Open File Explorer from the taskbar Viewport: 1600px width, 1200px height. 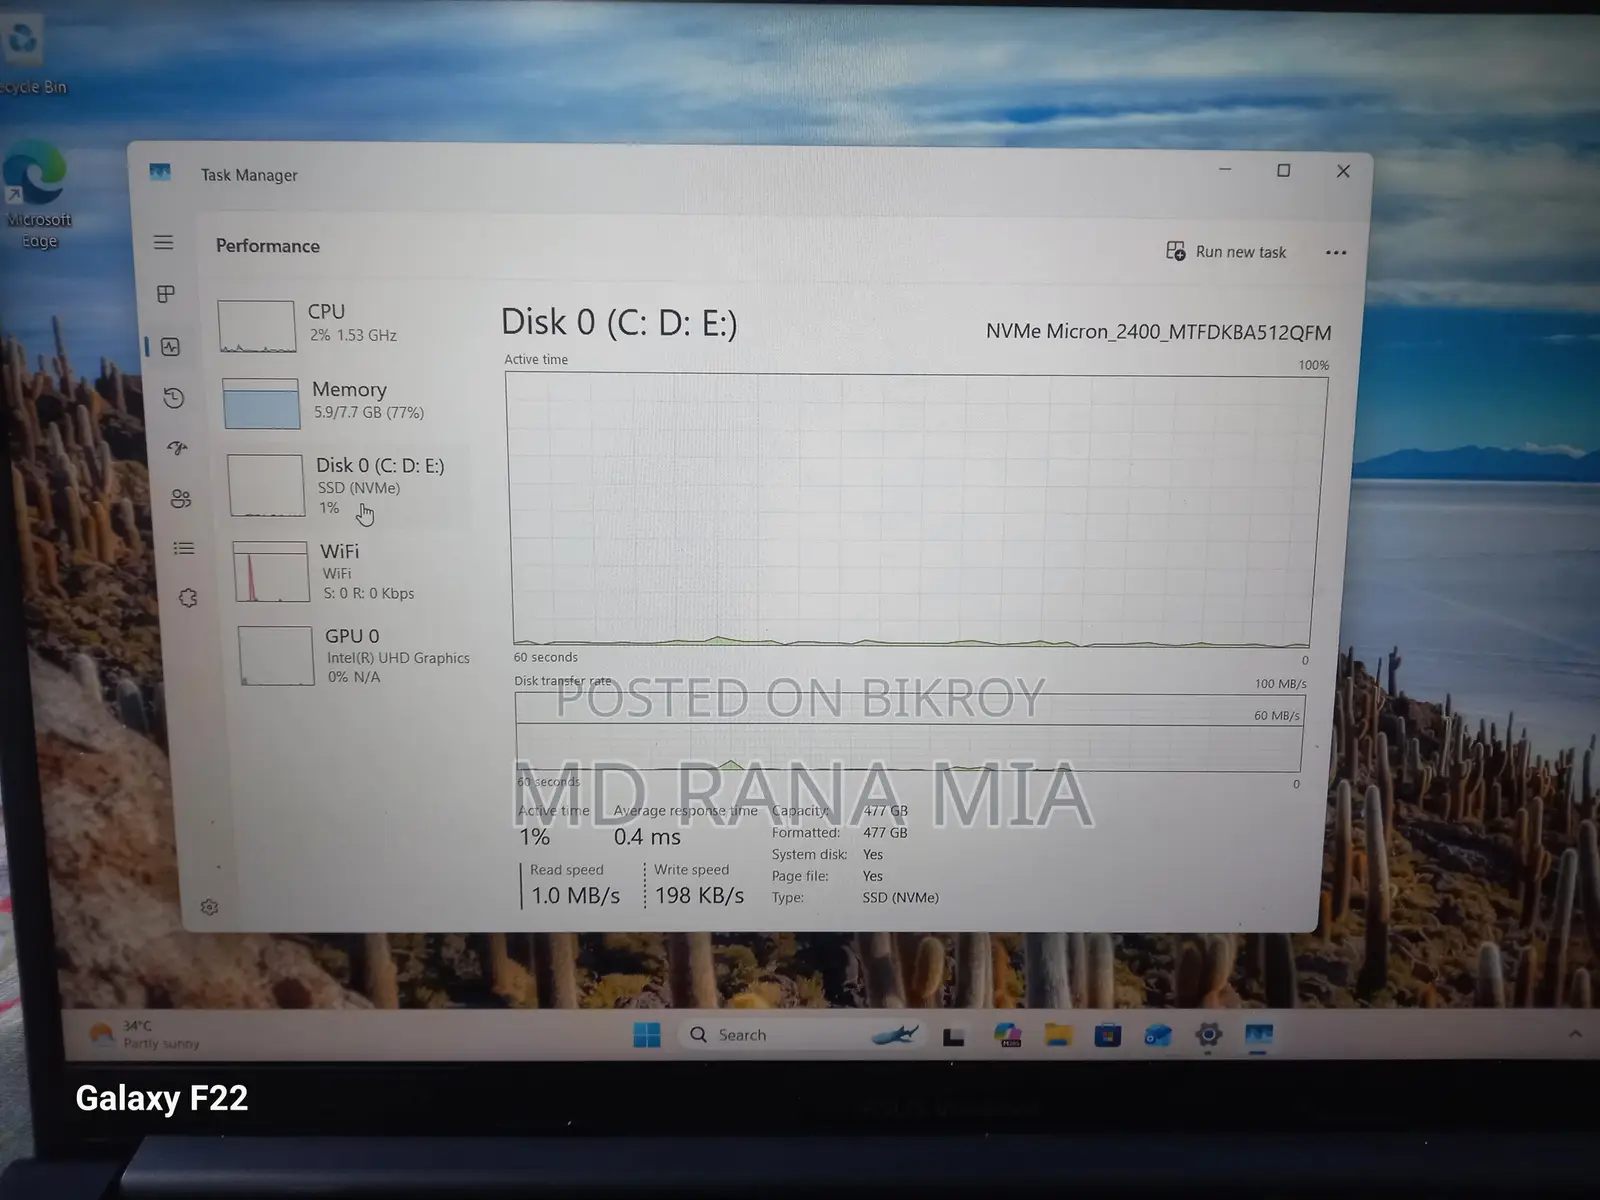pyautogui.click(x=1058, y=1035)
